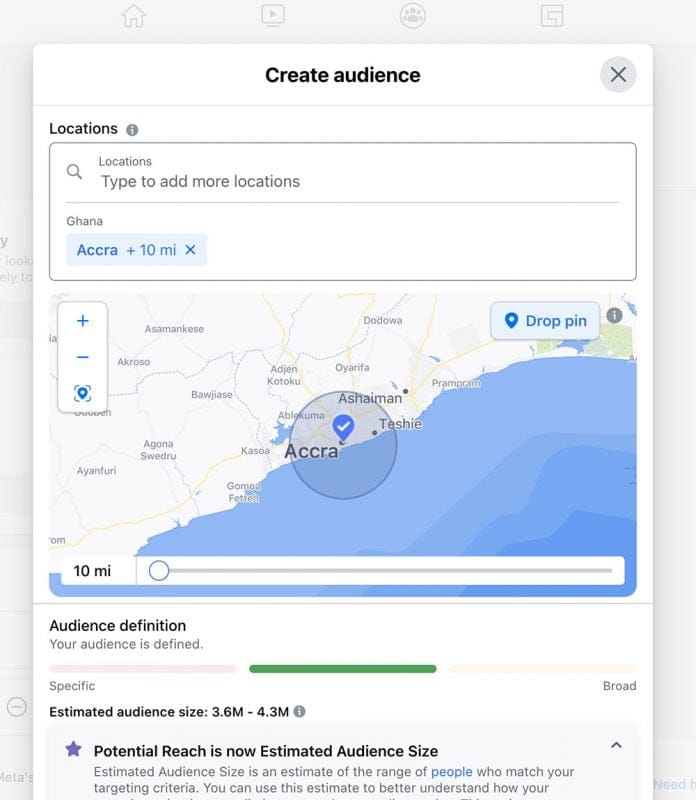The width and height of the screenshot is (696, 800).
Task: Click Prampram label on the map
Action: coord(456,383)
